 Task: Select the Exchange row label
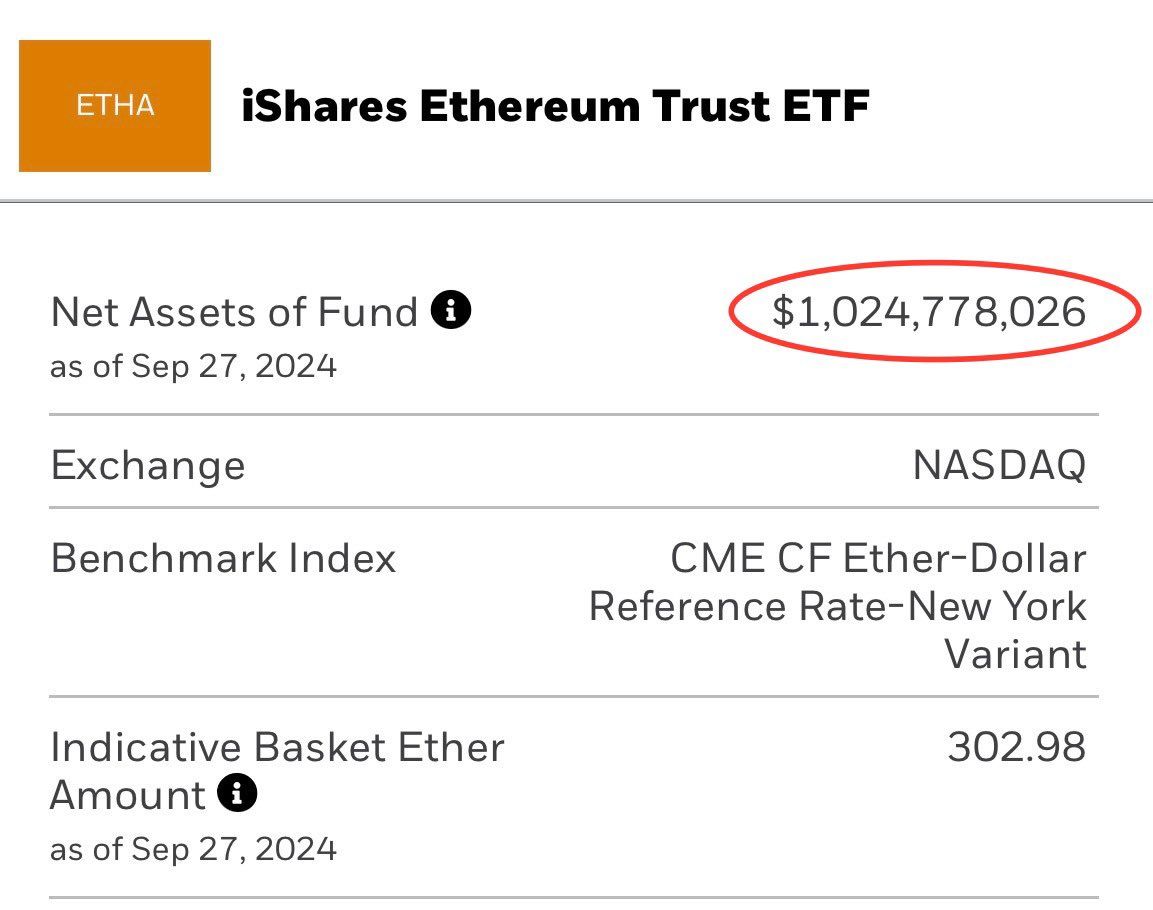pyautogui.click(x=147, y=466)
